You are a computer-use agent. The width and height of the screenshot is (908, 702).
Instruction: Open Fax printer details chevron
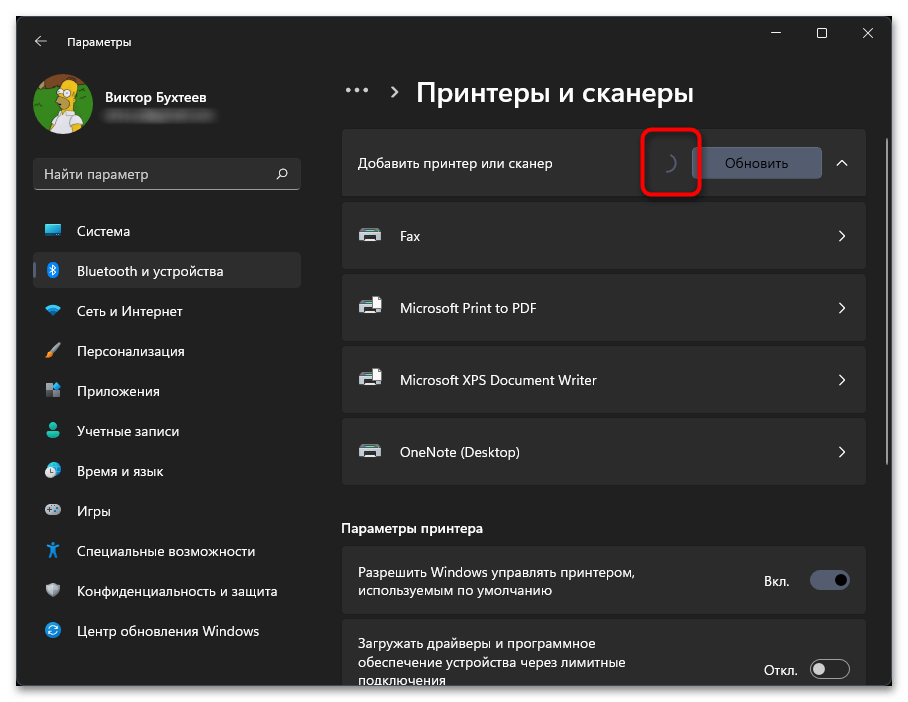point(842,236)
